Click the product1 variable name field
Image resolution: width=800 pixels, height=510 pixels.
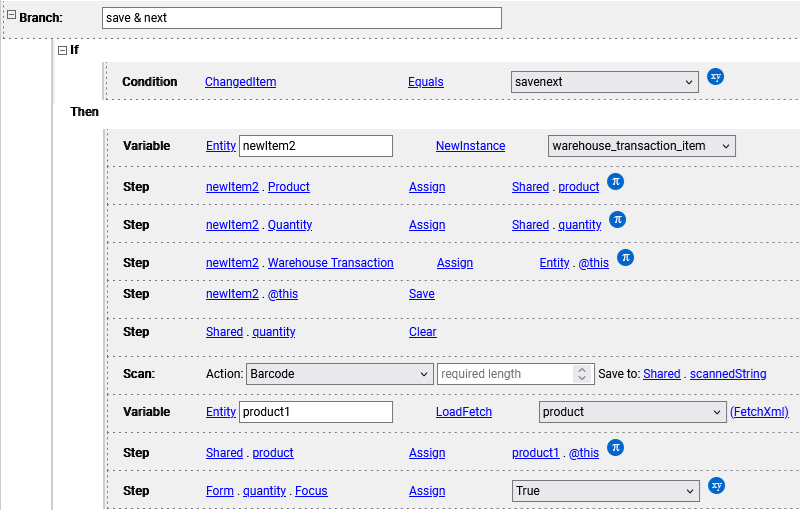click(x=316, y=412)
